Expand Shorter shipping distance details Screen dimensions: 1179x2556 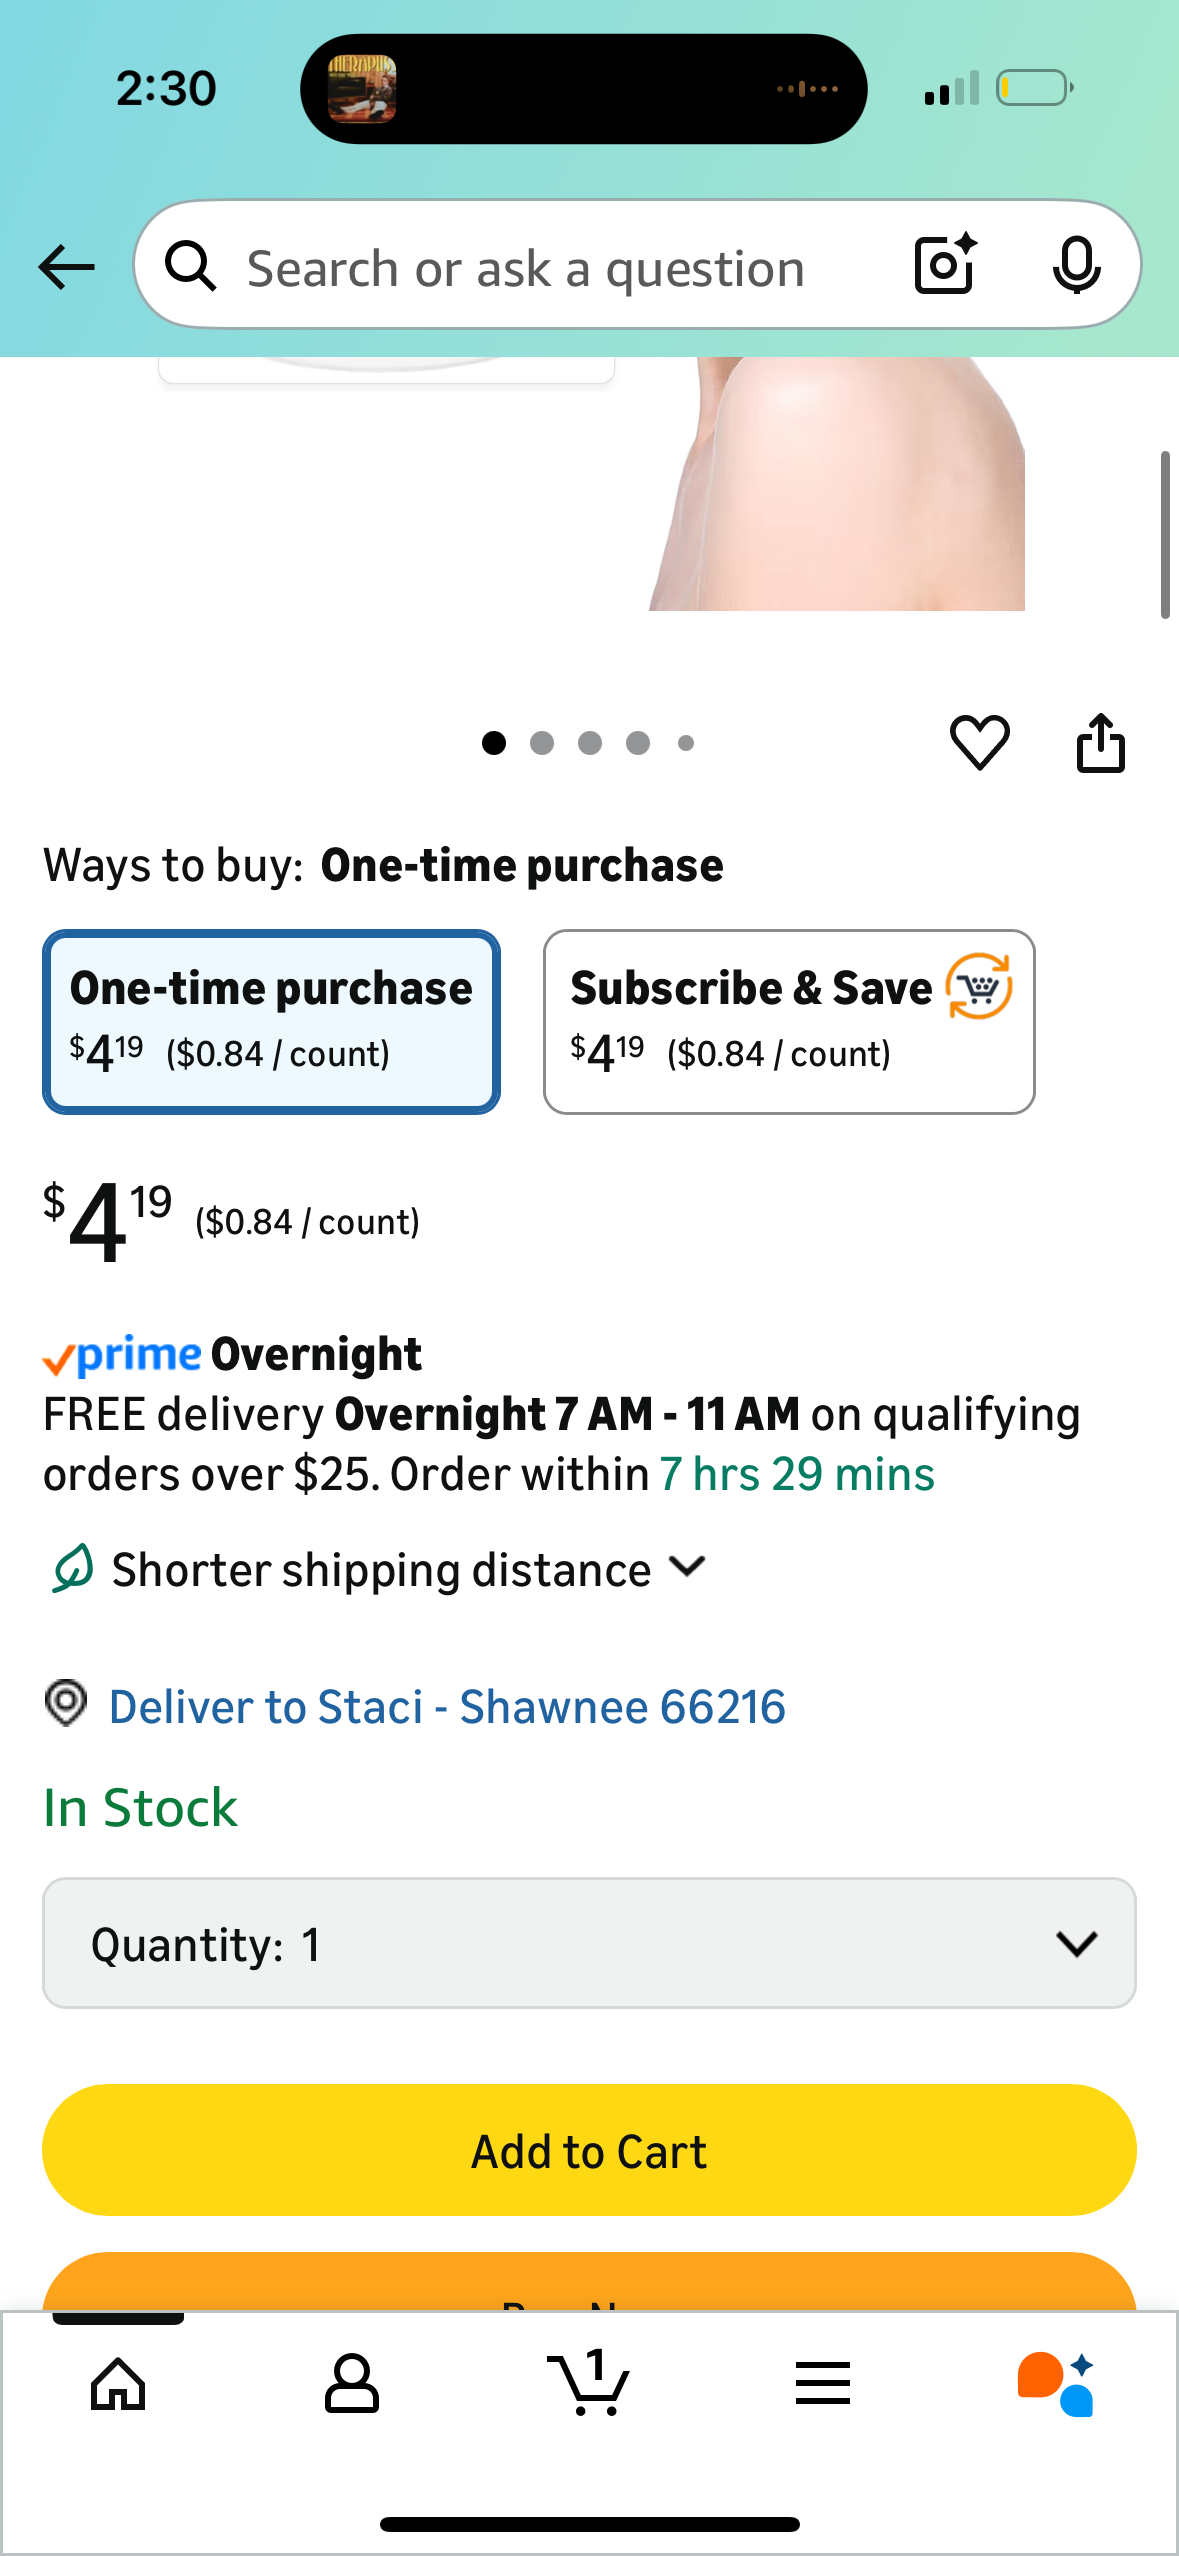click(409, 1569)
